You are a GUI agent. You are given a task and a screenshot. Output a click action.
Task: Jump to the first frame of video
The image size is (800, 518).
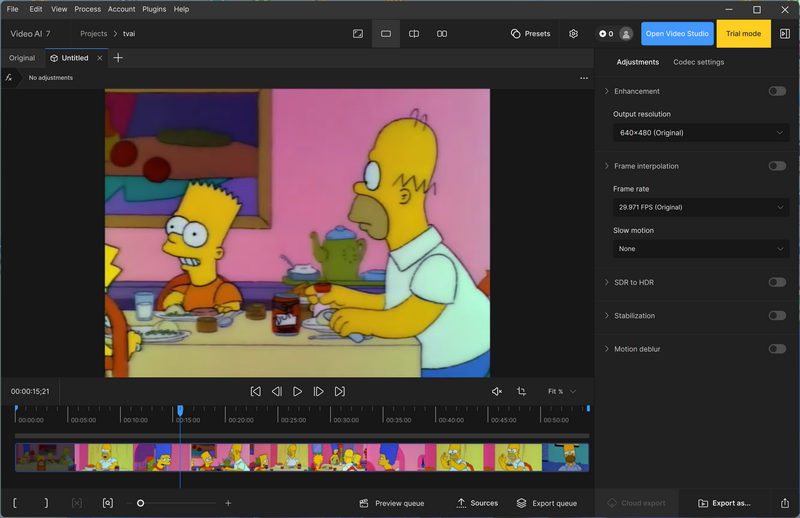coord(255,392)
